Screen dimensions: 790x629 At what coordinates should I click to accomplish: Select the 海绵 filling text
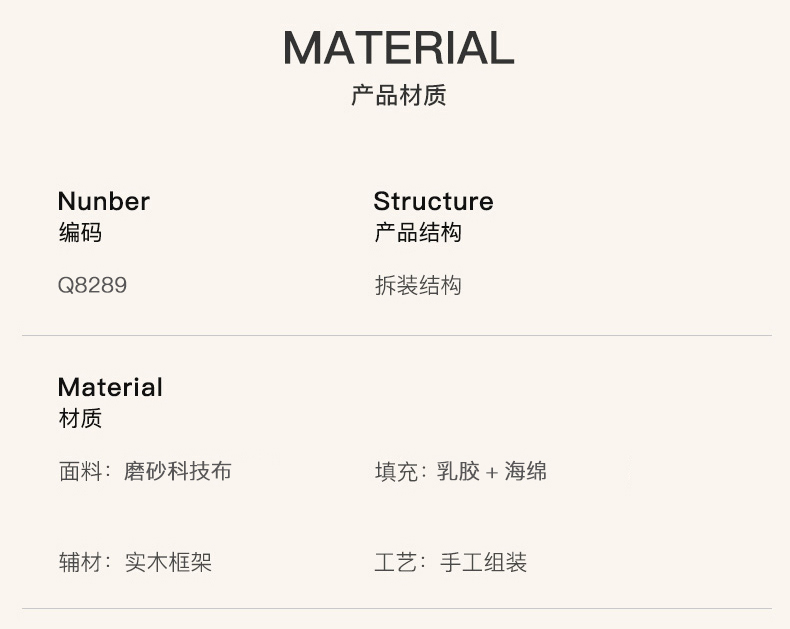tap(526, 471)
